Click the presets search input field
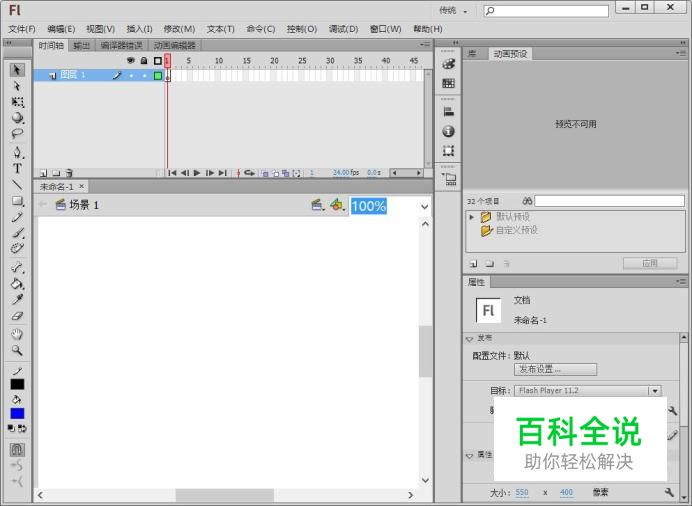The image size is (692, 506). point(609,202)
